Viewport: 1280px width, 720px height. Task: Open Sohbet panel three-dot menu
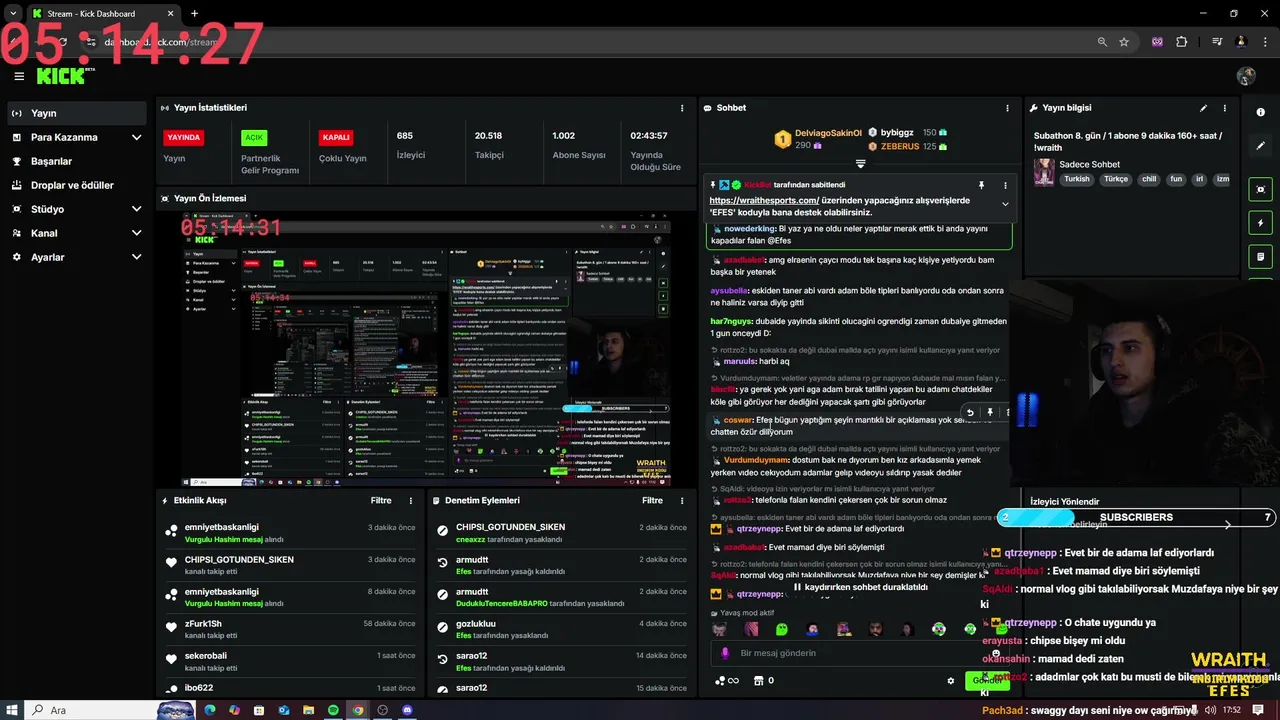[x=1007, y=108]
